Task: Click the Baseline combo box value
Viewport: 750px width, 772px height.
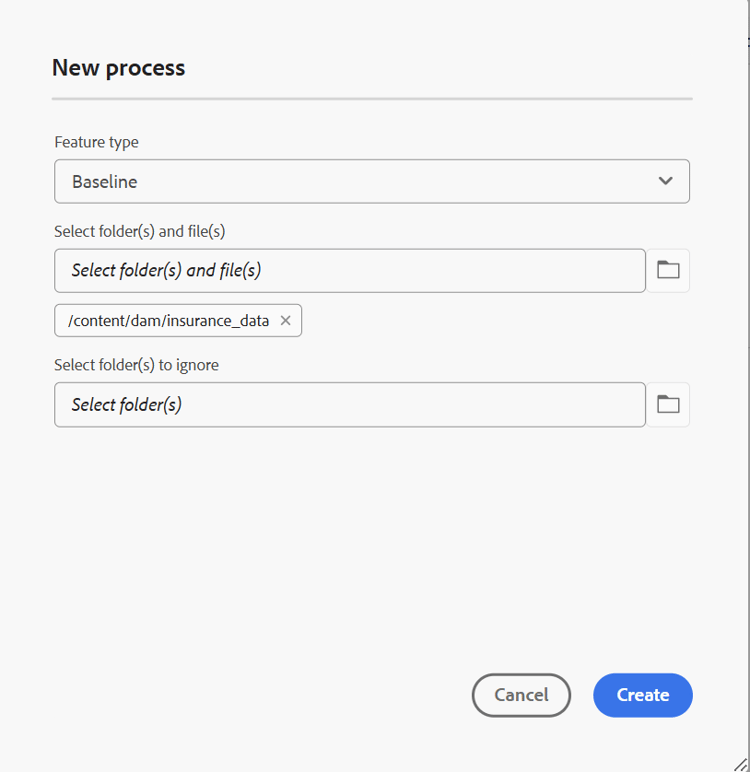Action: pyautogui.click(x=105, y=182)
